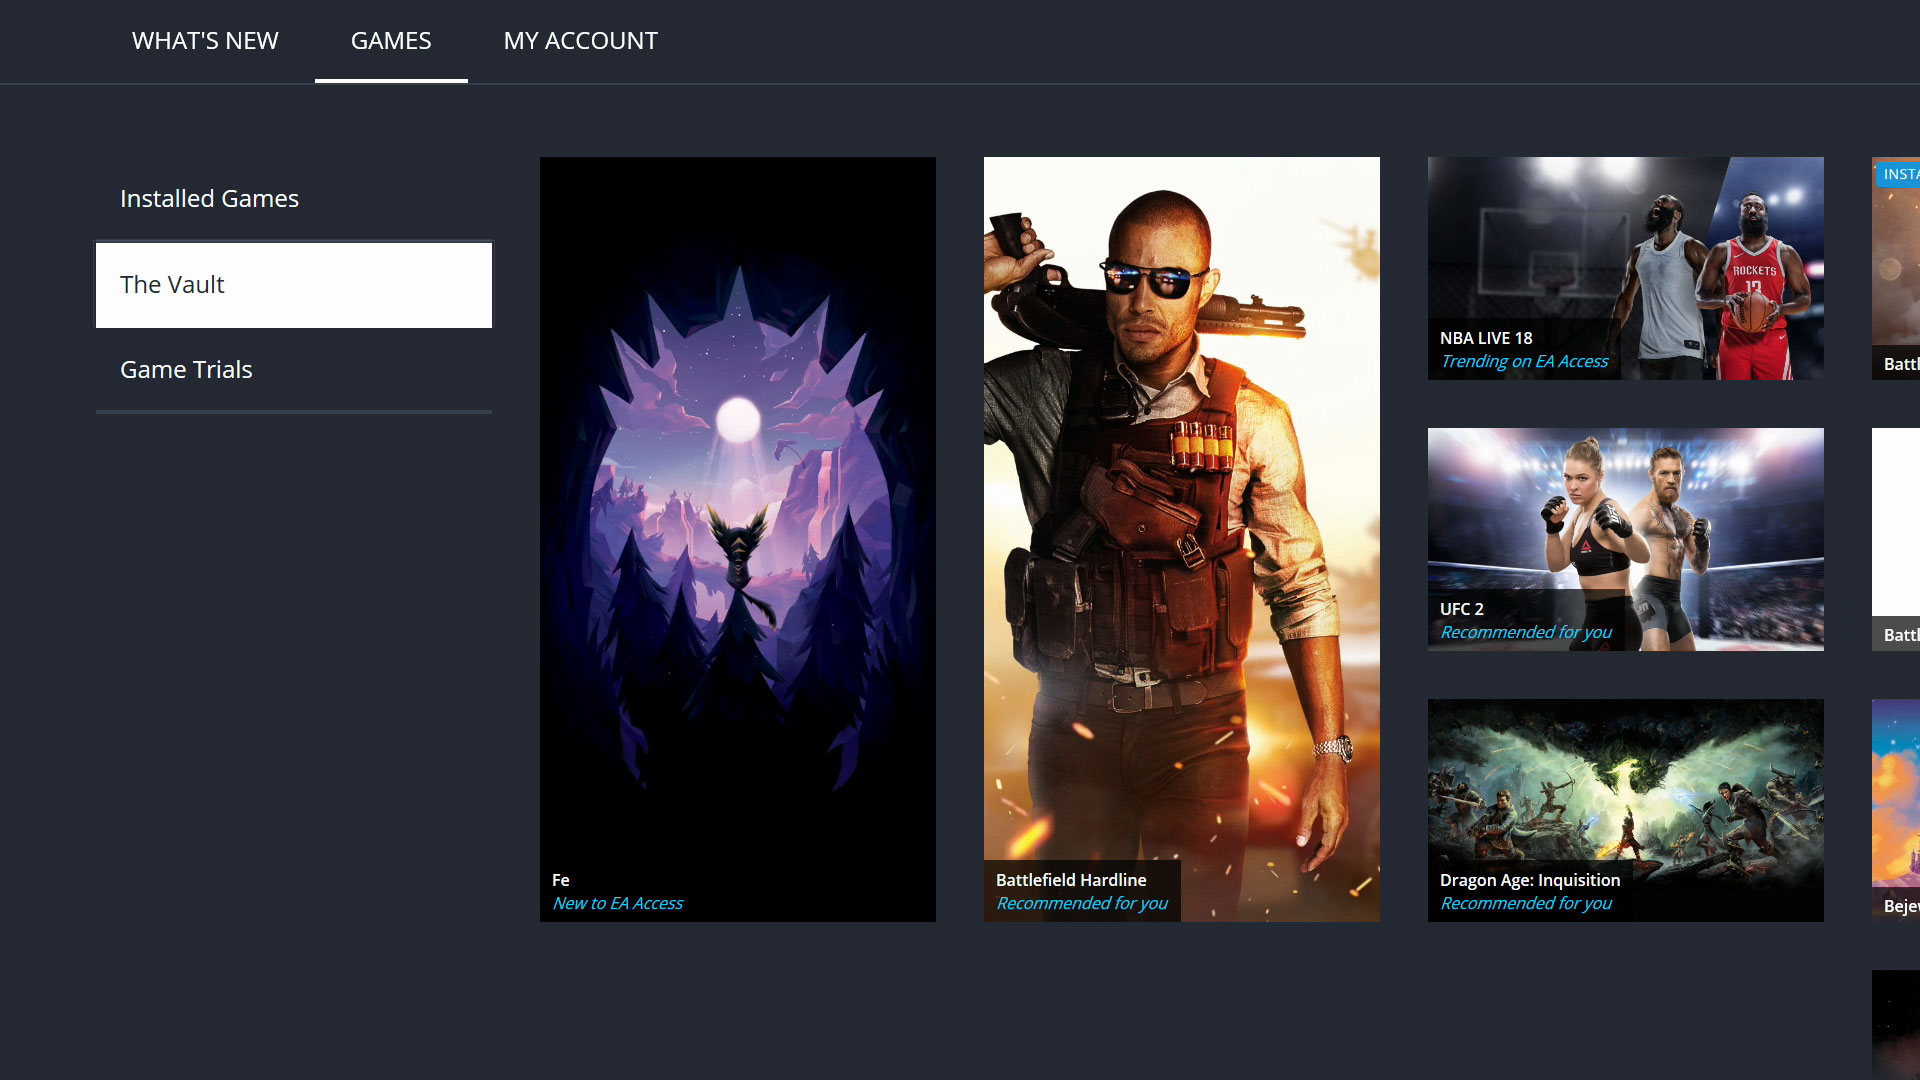Viewport: 1920px width, 1080px height.
Task: Open the MY ACCOUNT tab
Action: (580, 41)
